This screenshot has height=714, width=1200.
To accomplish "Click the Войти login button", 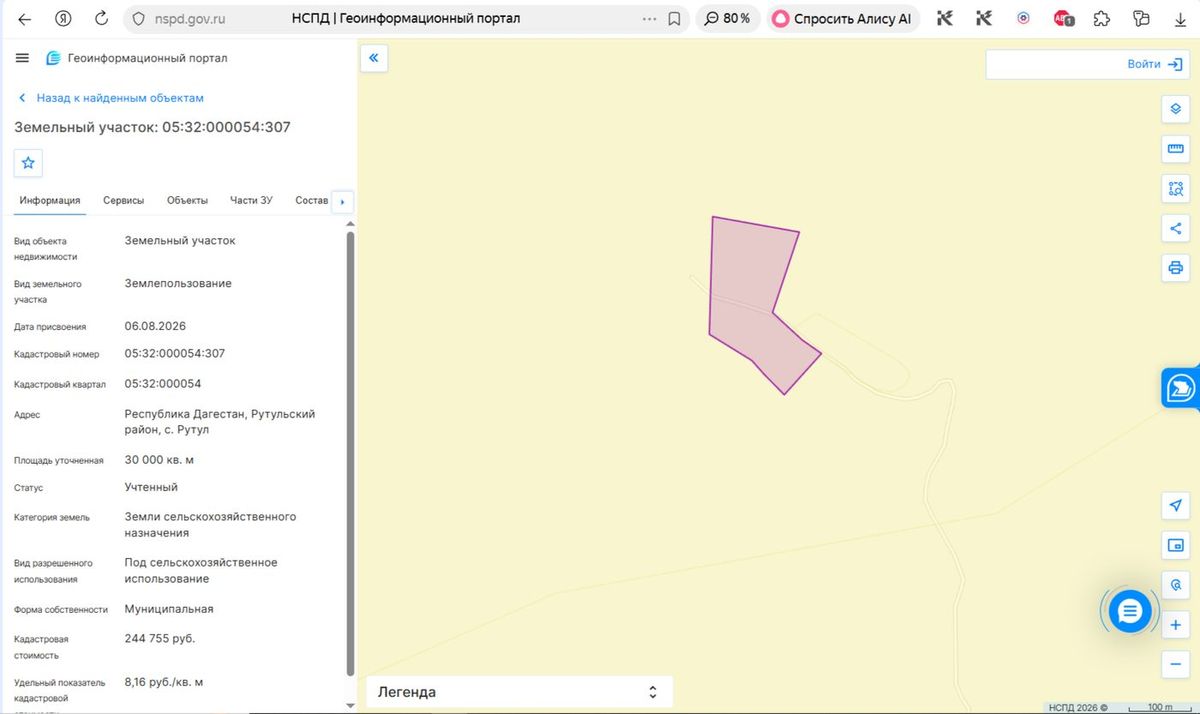I will click(1155, 64).
